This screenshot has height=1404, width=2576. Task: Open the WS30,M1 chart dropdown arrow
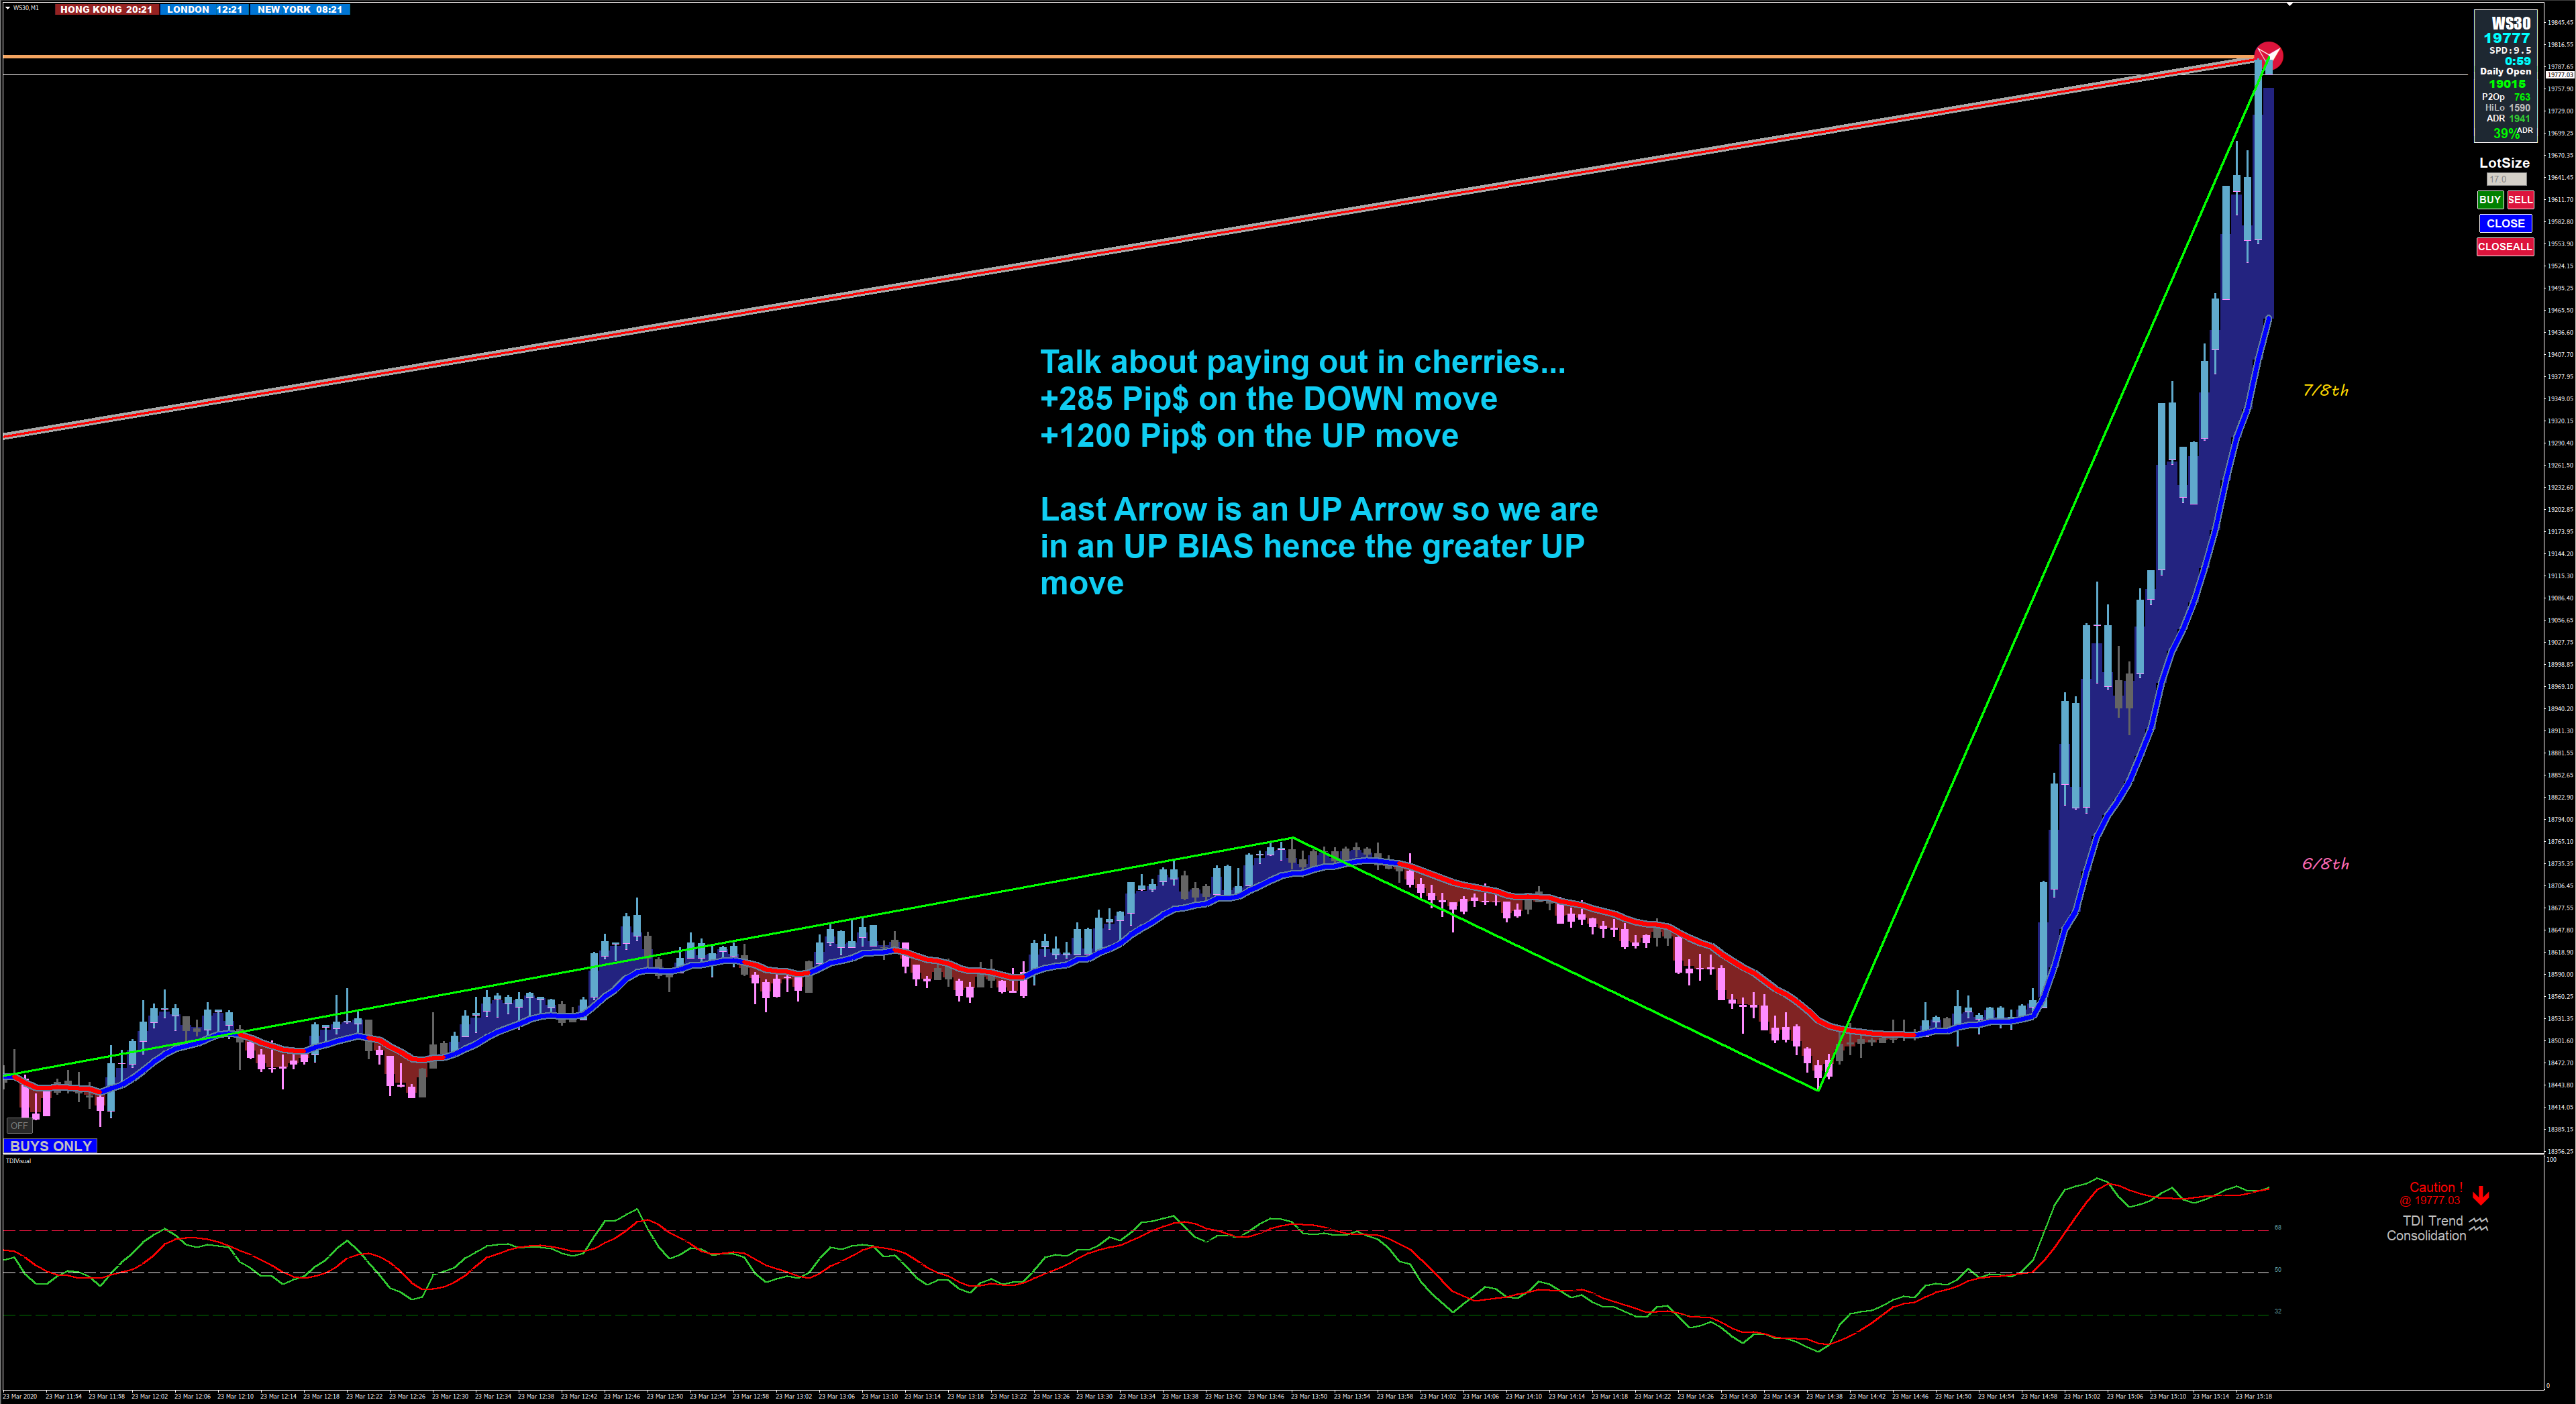[x=8, y=8]
